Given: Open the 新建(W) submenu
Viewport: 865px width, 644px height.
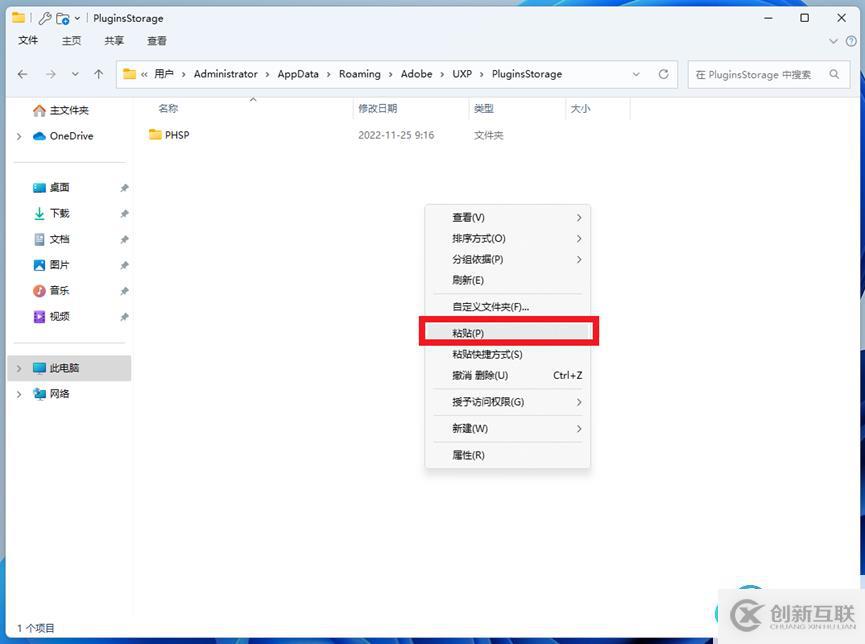Looking at the screenshot, I should tap(508, 428).
